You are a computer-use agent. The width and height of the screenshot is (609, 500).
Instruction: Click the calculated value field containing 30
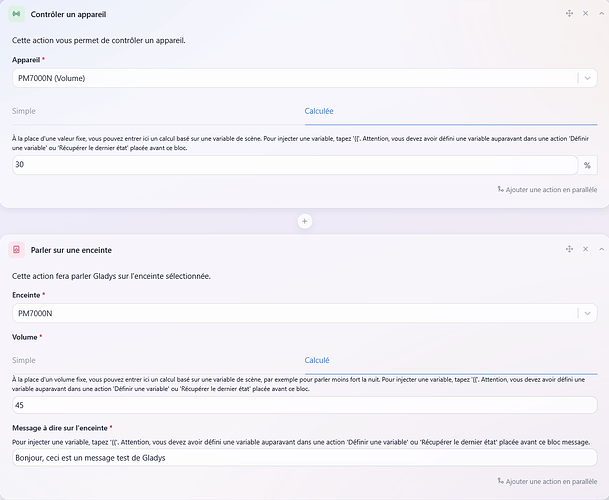pyautogui.click(x=295, y=165)
